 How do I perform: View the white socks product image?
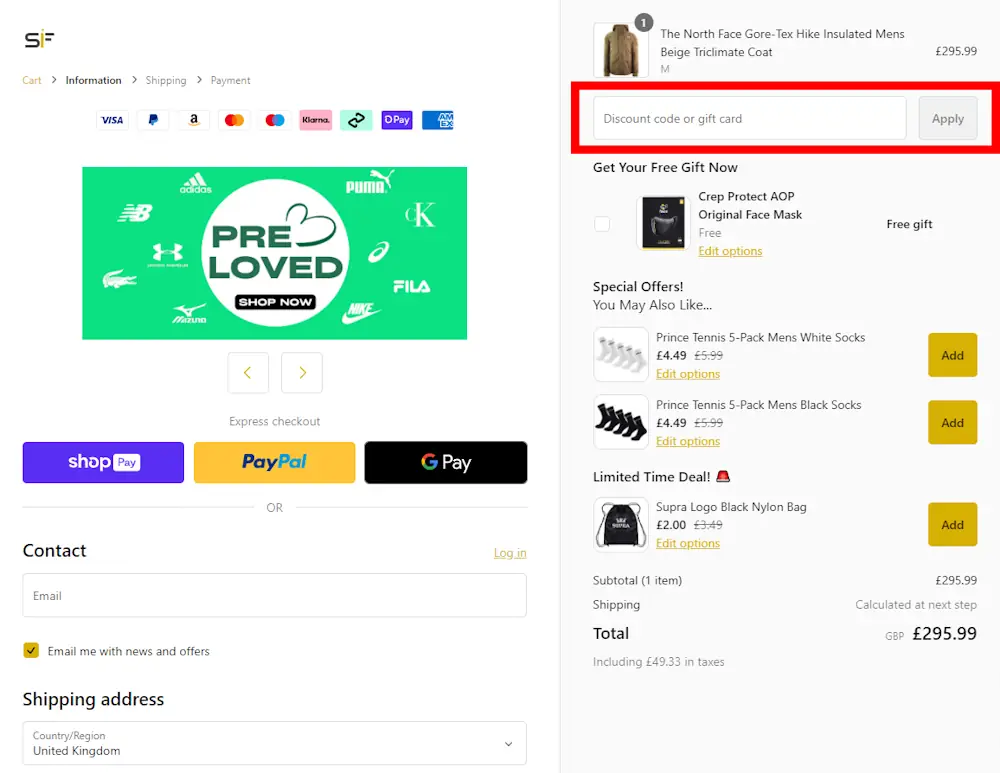click(x=621, y=355)
